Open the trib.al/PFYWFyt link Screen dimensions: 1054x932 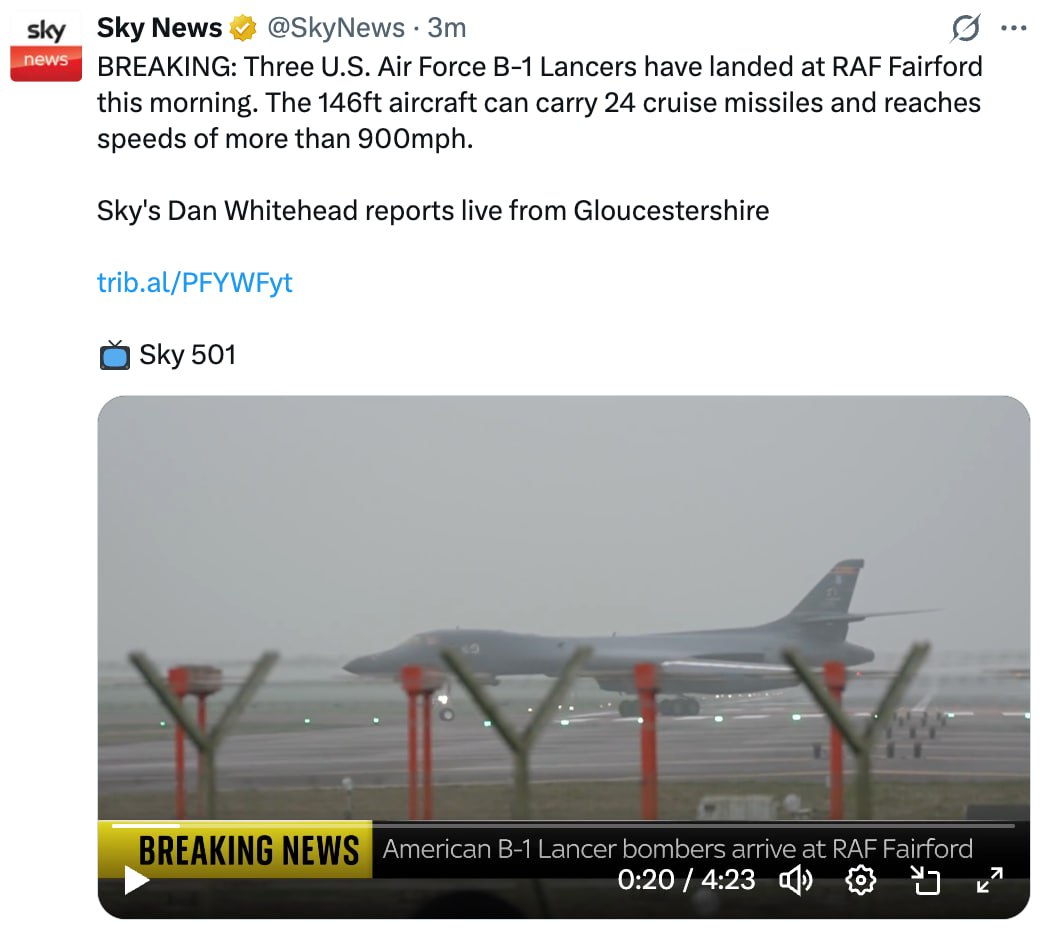tap(195, 283)
